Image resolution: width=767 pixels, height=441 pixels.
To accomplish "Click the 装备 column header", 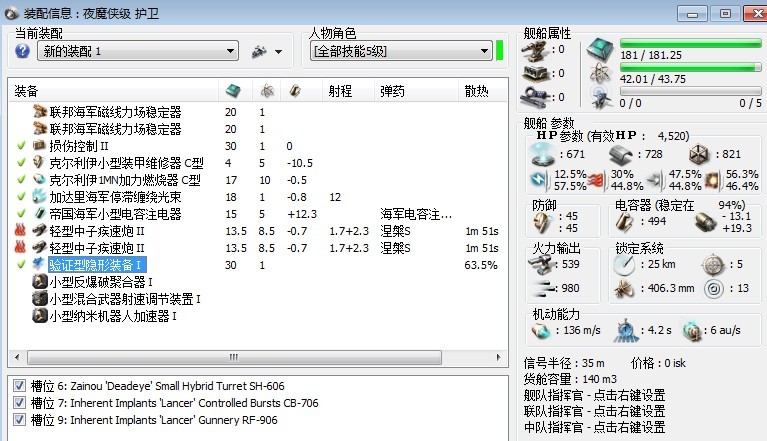I will (113, 91).
